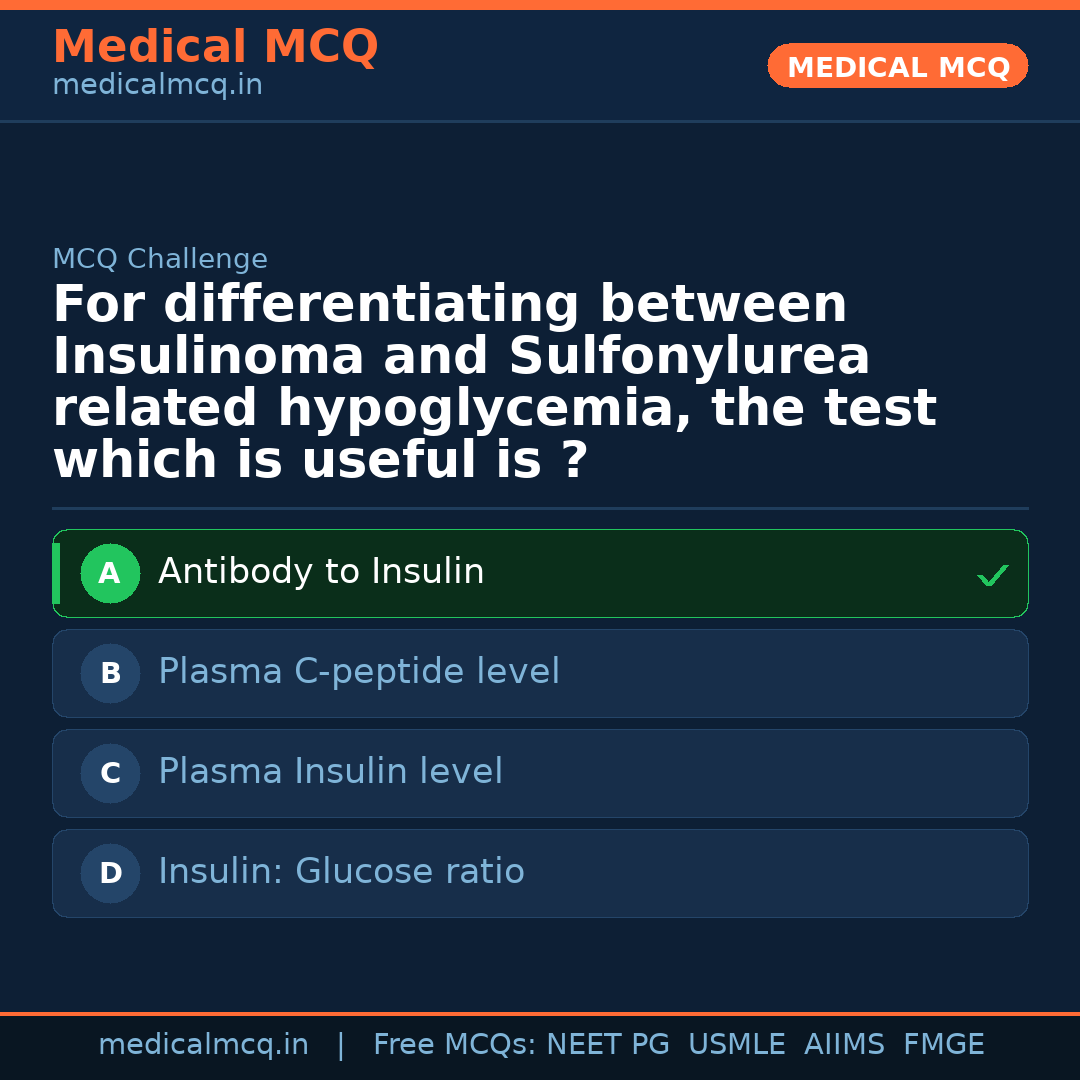Click the C letter circle icon

pos(110,774)
